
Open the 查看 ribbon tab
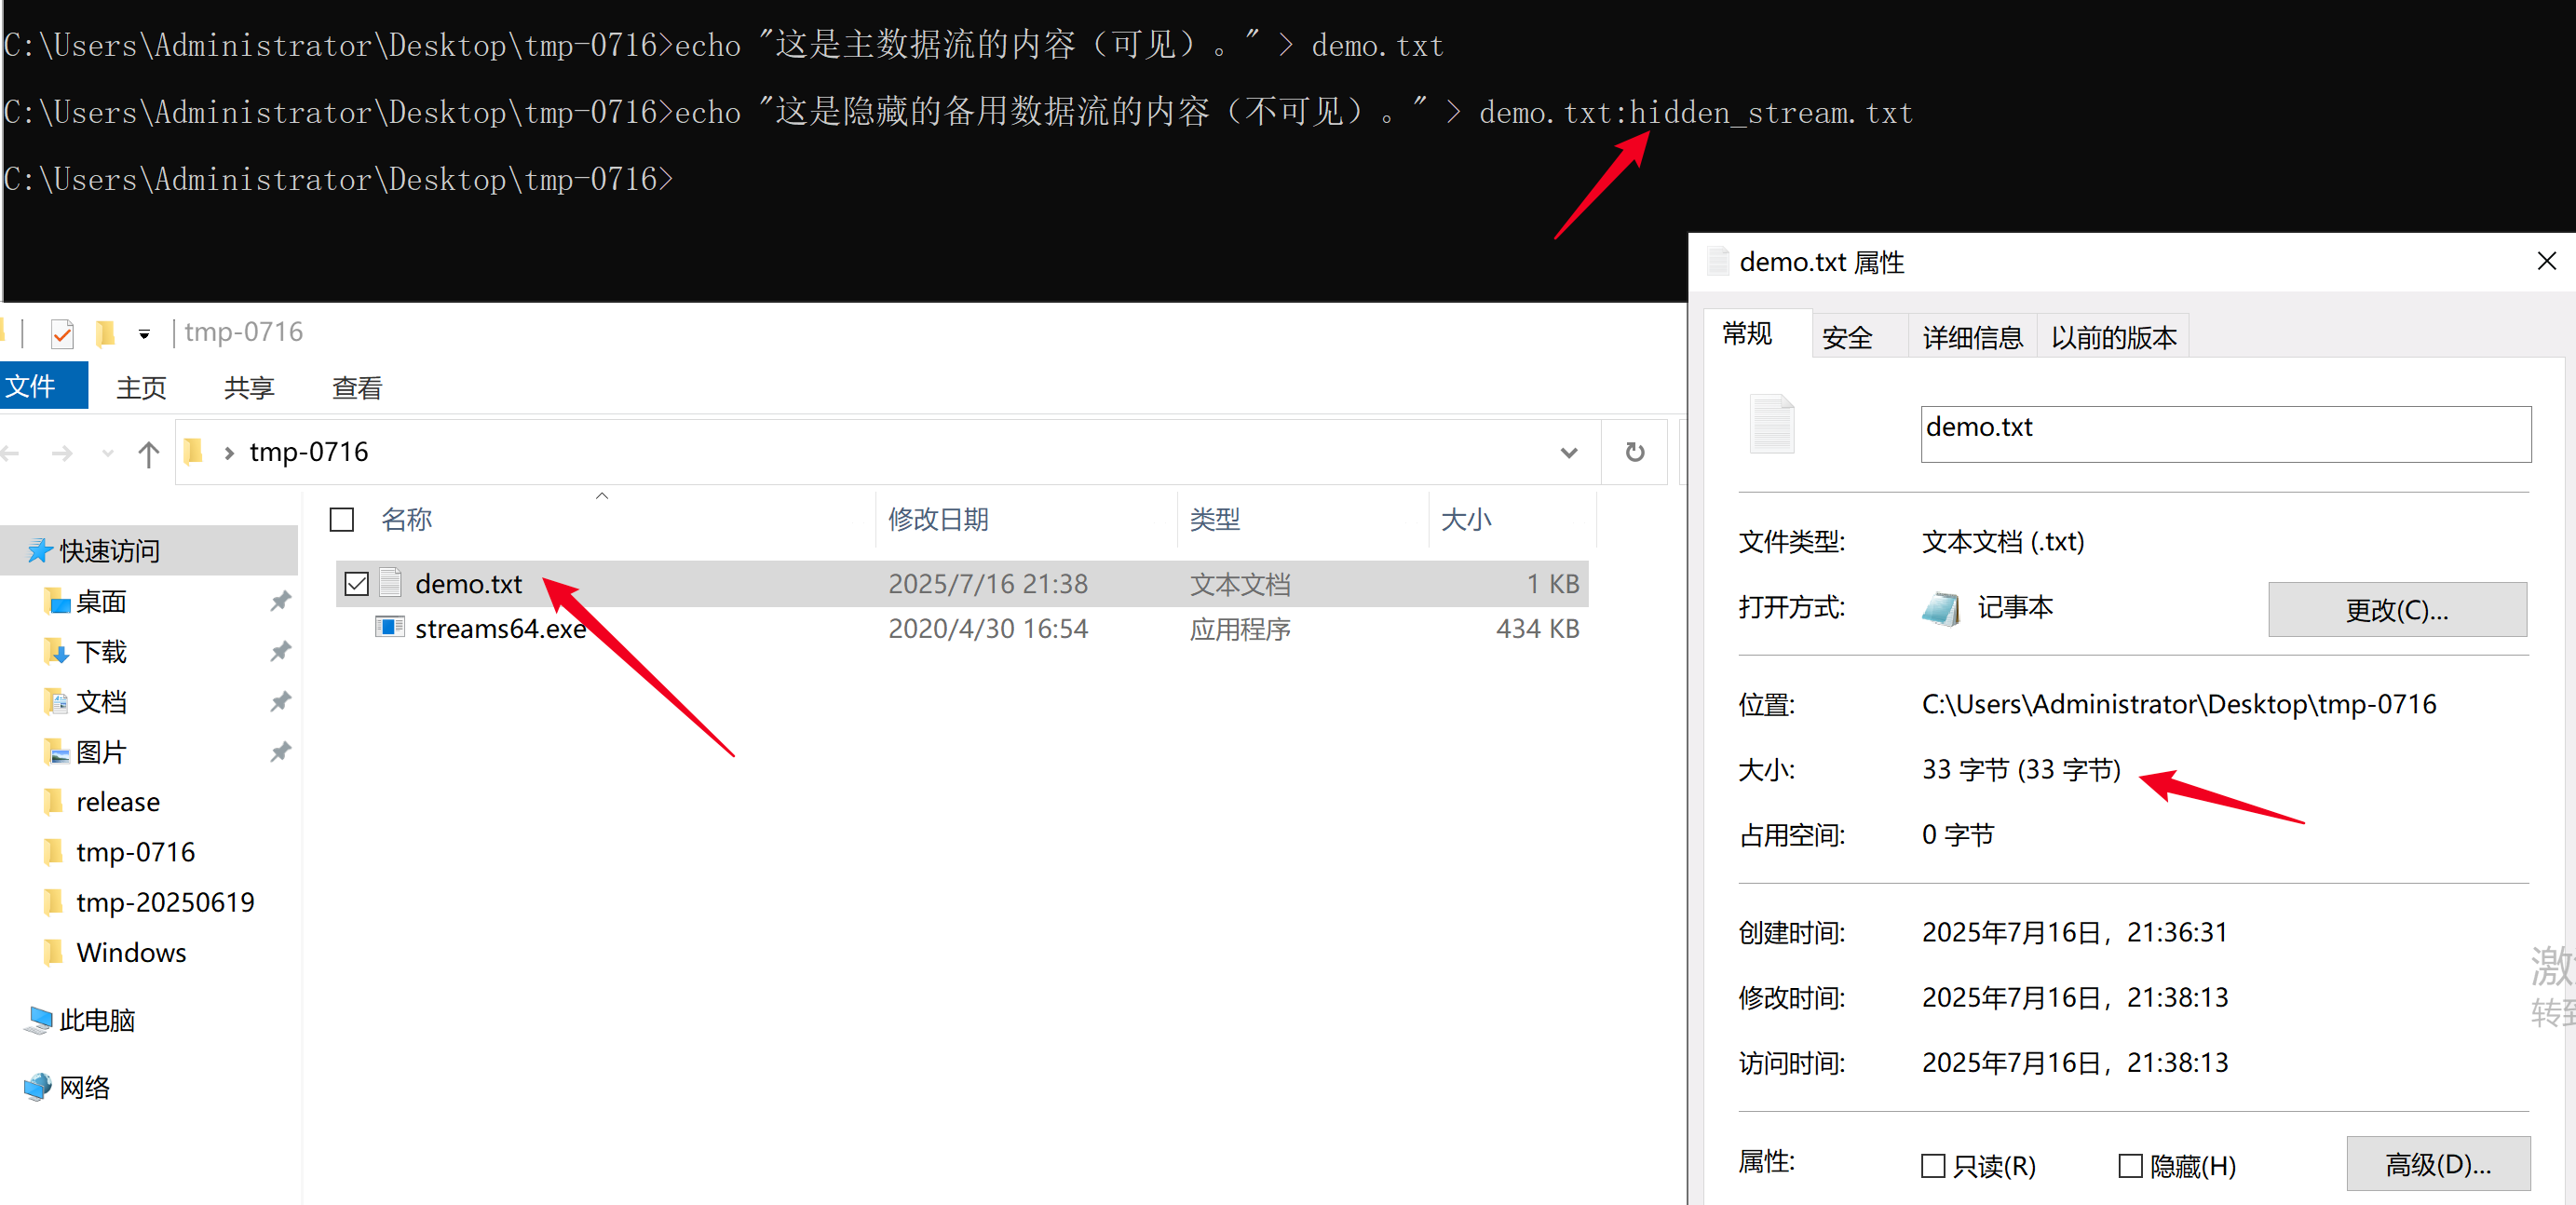point(356,387)
